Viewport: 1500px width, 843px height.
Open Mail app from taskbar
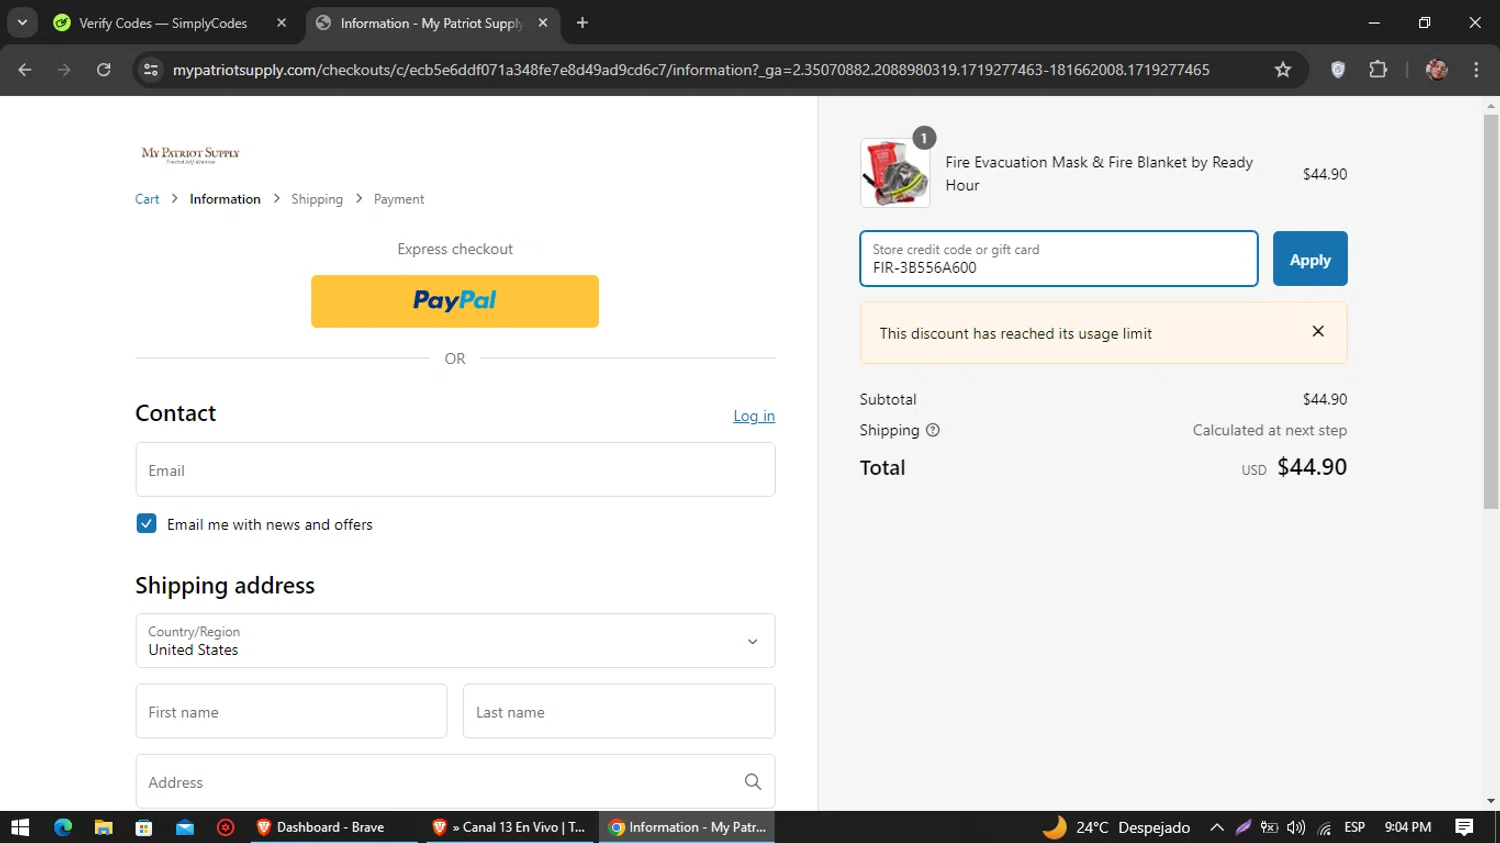click(185, 827)
